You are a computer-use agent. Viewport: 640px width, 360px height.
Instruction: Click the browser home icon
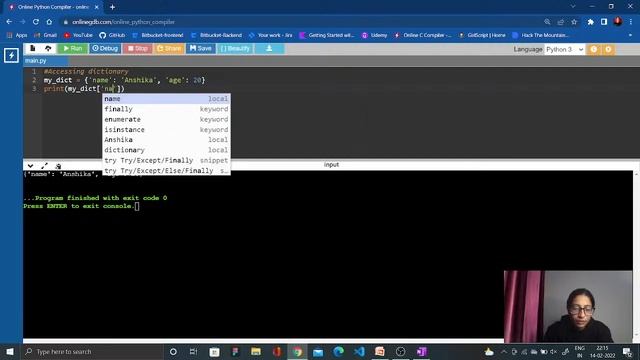click(49, 22)
